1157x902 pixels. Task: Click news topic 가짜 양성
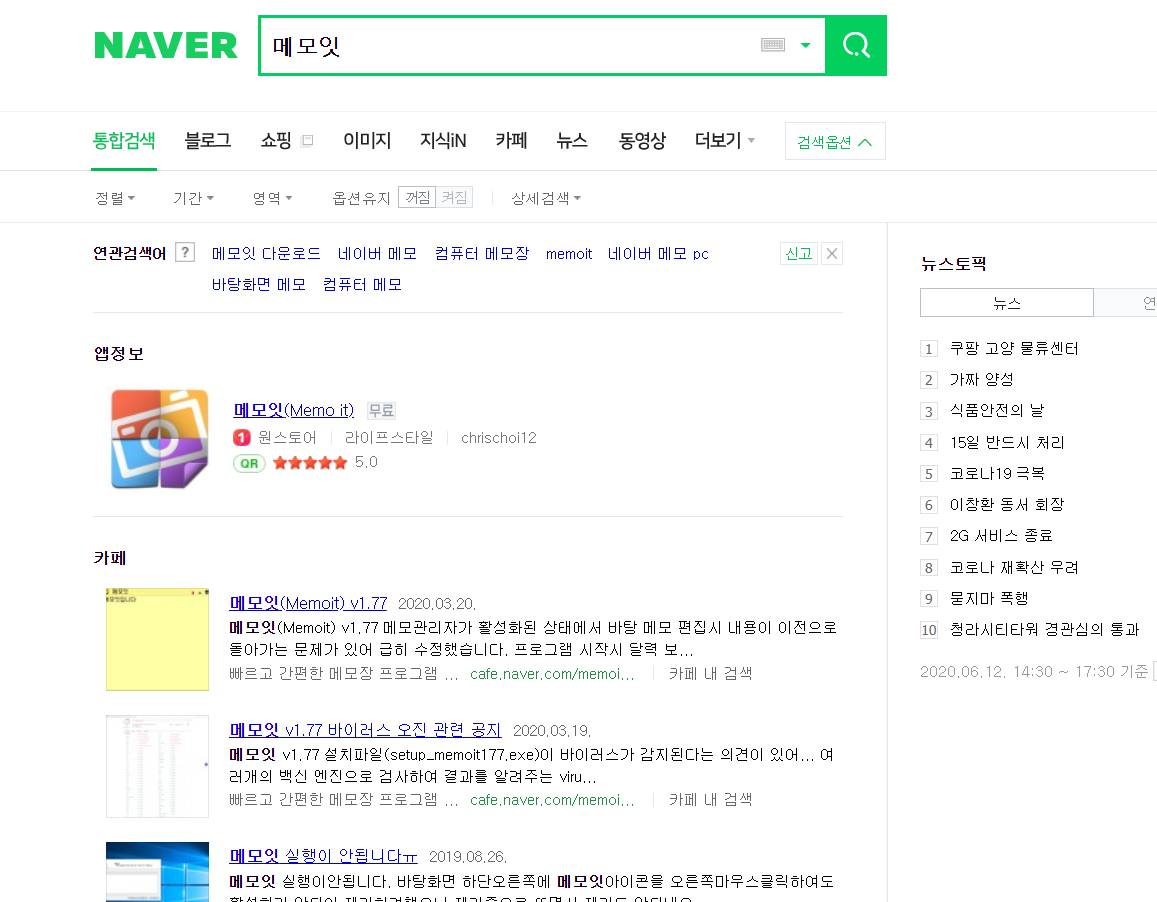pos(981,379)
